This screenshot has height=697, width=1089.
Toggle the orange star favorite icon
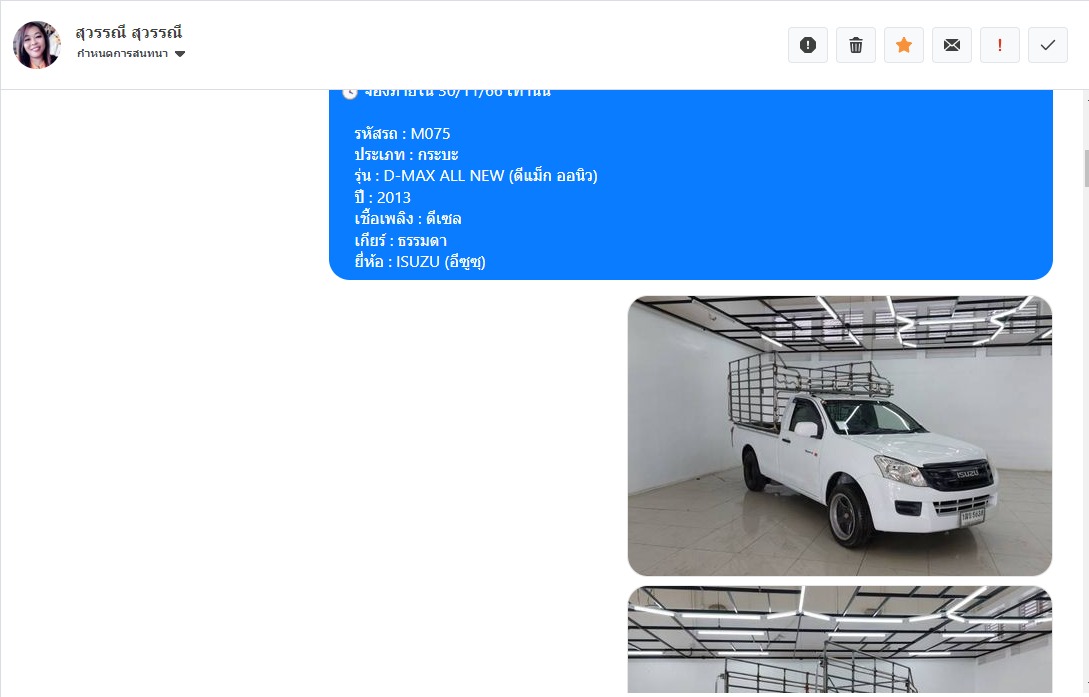[904, 45]
